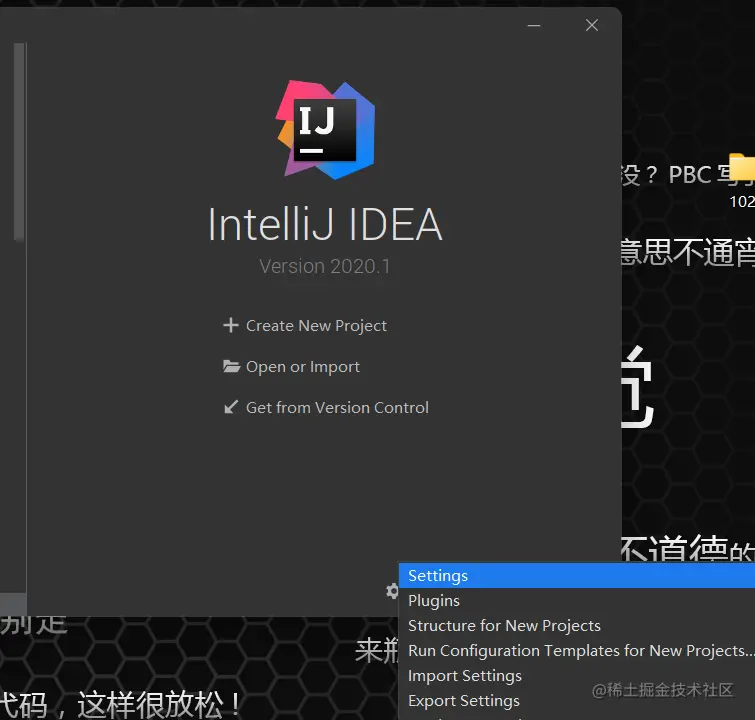Click the plus icon for new project
Screen dimensions: 755x720
coord(231,325)
